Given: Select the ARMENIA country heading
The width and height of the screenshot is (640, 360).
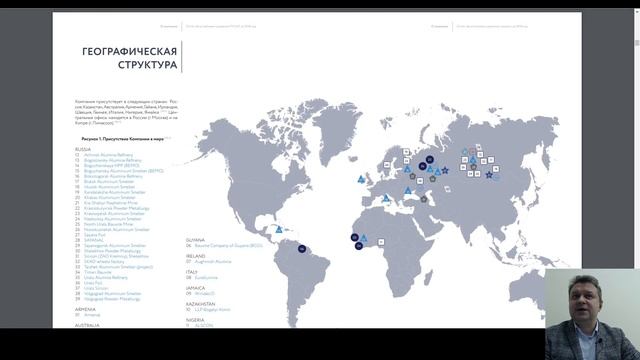Looking at the screenshot, I should click(85, 309).
